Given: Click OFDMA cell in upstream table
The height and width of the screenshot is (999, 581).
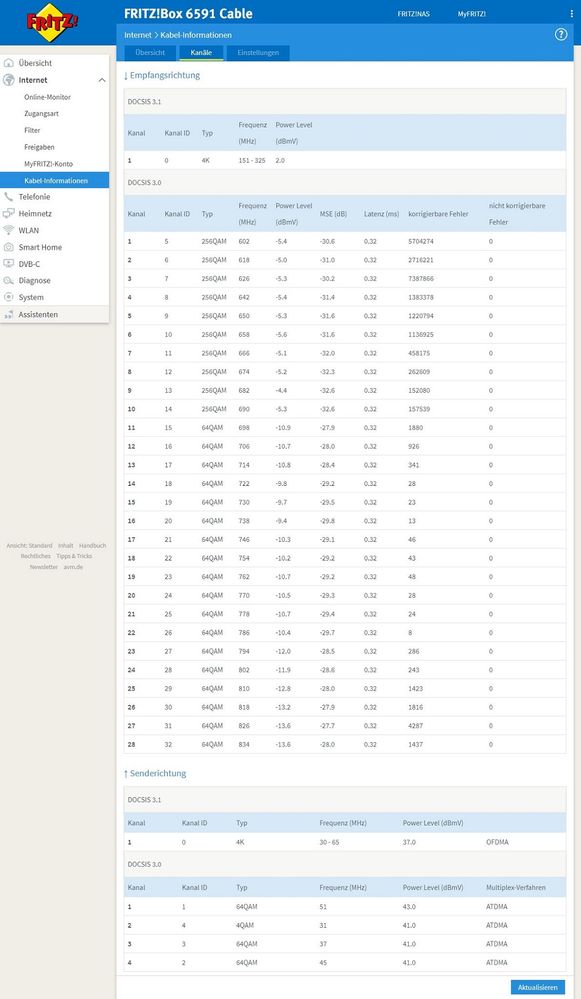Looking at the screenshot, I should (x=497, y=842).
